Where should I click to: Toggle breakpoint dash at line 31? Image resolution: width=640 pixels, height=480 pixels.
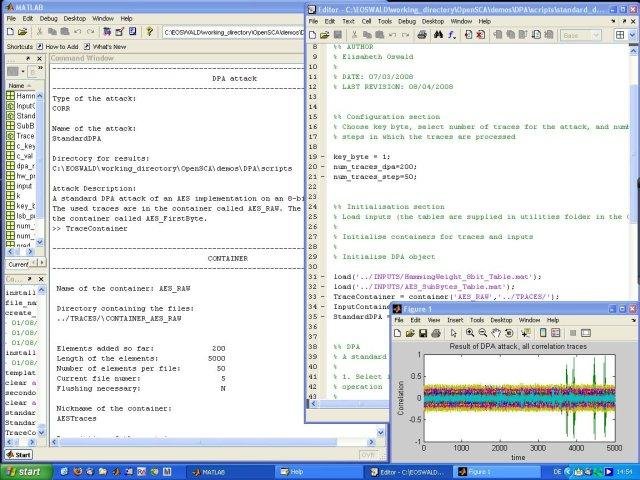pyautogui.click(x=323, y=277)
